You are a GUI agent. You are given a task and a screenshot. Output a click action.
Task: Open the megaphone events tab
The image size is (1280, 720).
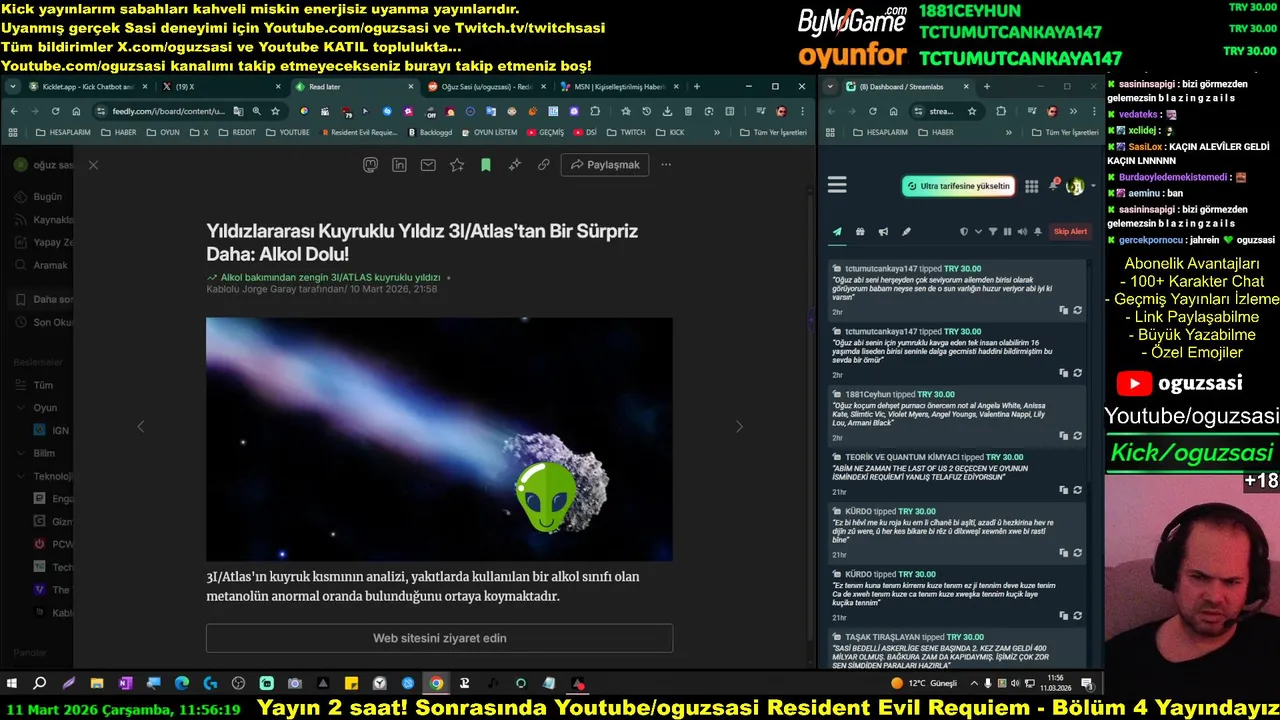pos(883,231)
